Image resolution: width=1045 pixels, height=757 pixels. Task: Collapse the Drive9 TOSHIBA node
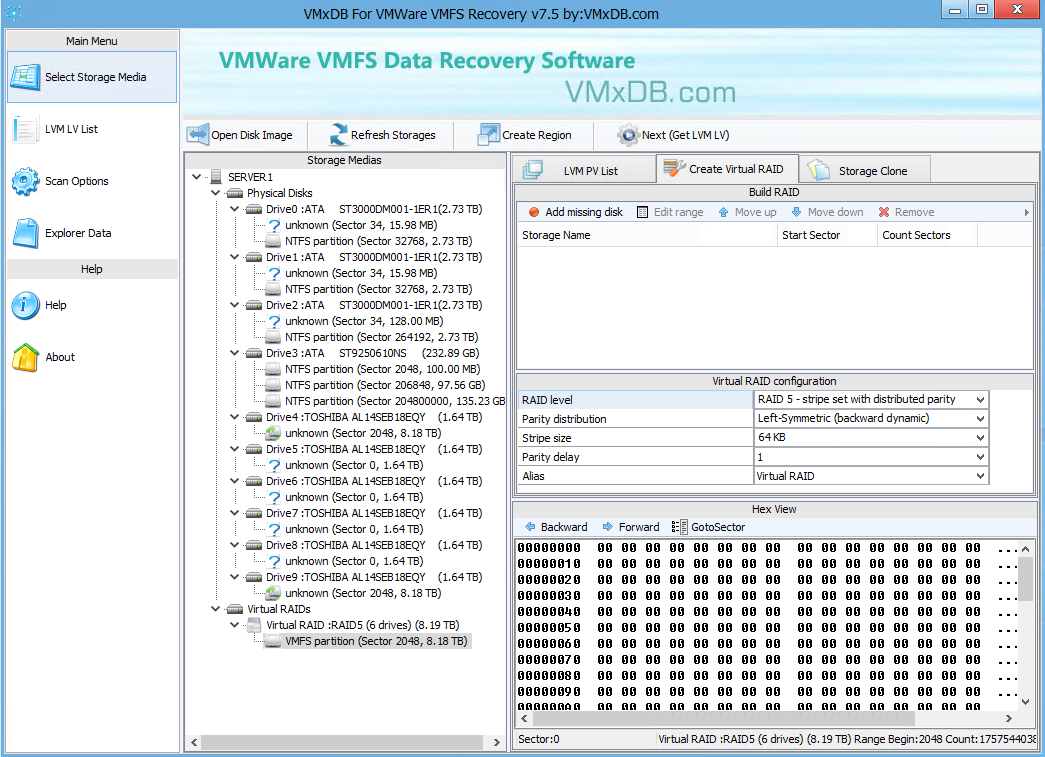click(235, 576)
